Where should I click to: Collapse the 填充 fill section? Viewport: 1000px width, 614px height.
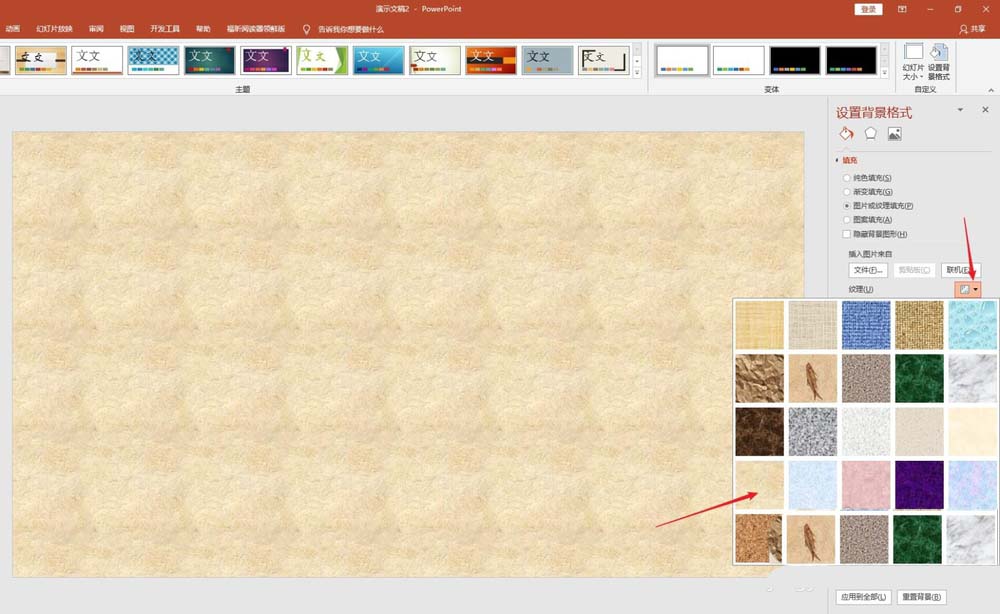[847, 160]
